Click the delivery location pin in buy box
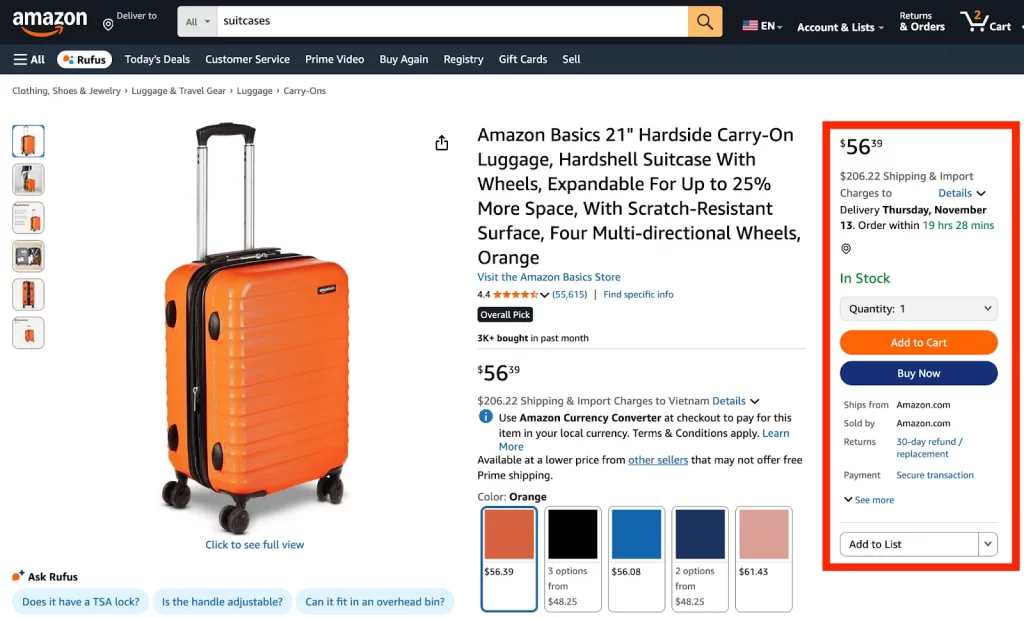 click(x=846, y=249)
